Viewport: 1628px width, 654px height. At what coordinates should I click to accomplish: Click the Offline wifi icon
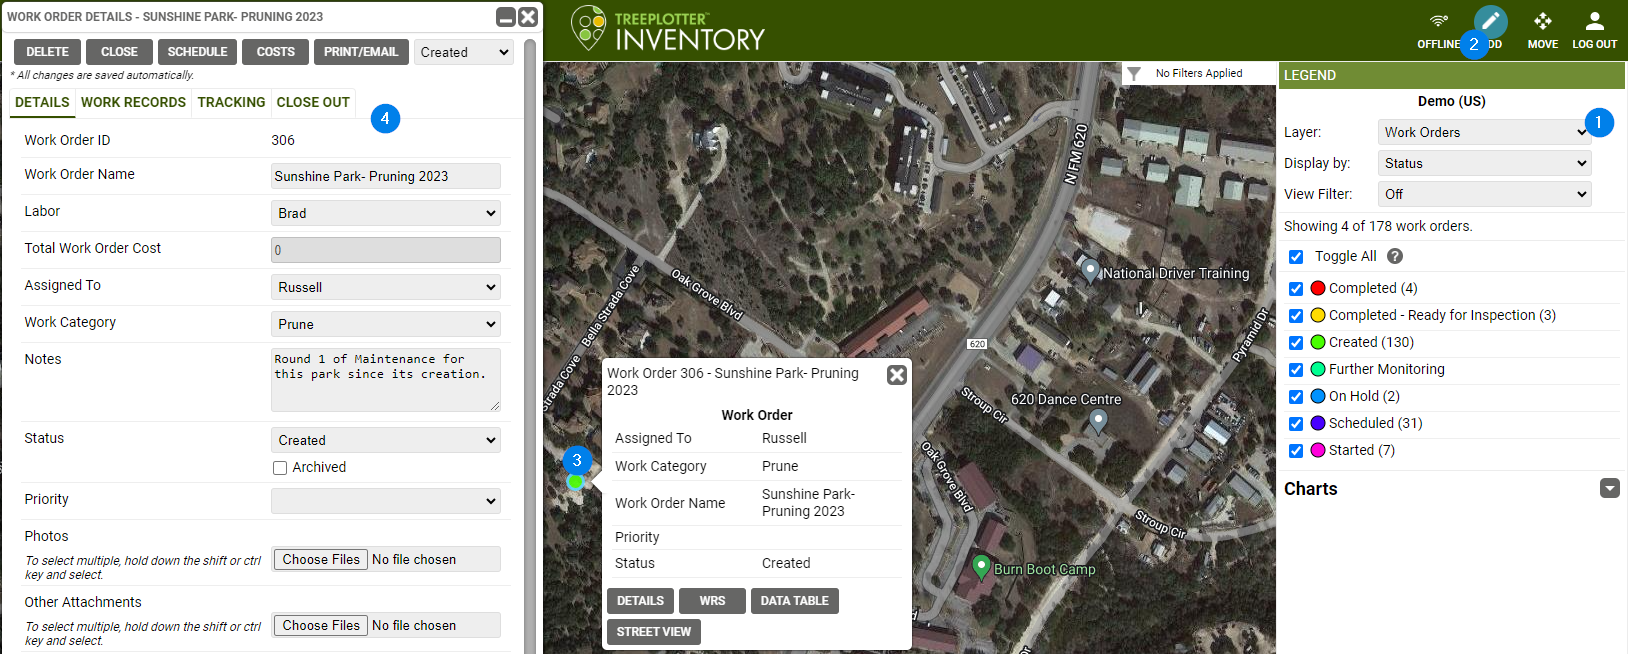pos(1438,22)
